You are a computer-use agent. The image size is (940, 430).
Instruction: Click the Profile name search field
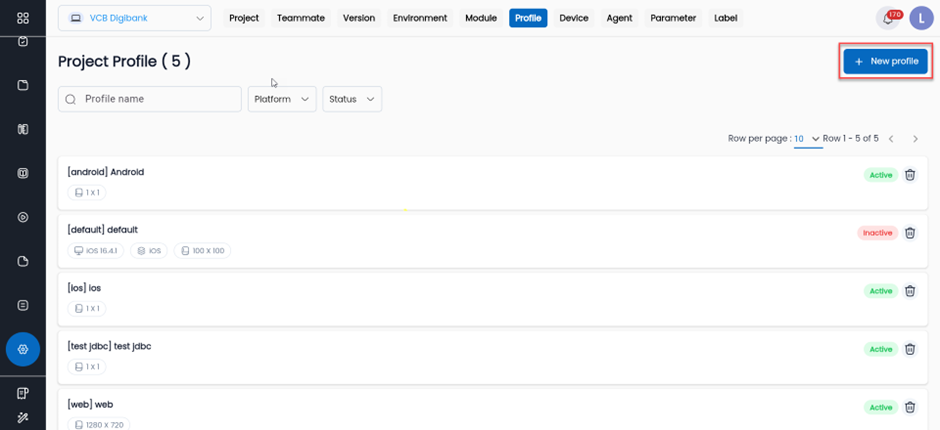coord(150,99)
